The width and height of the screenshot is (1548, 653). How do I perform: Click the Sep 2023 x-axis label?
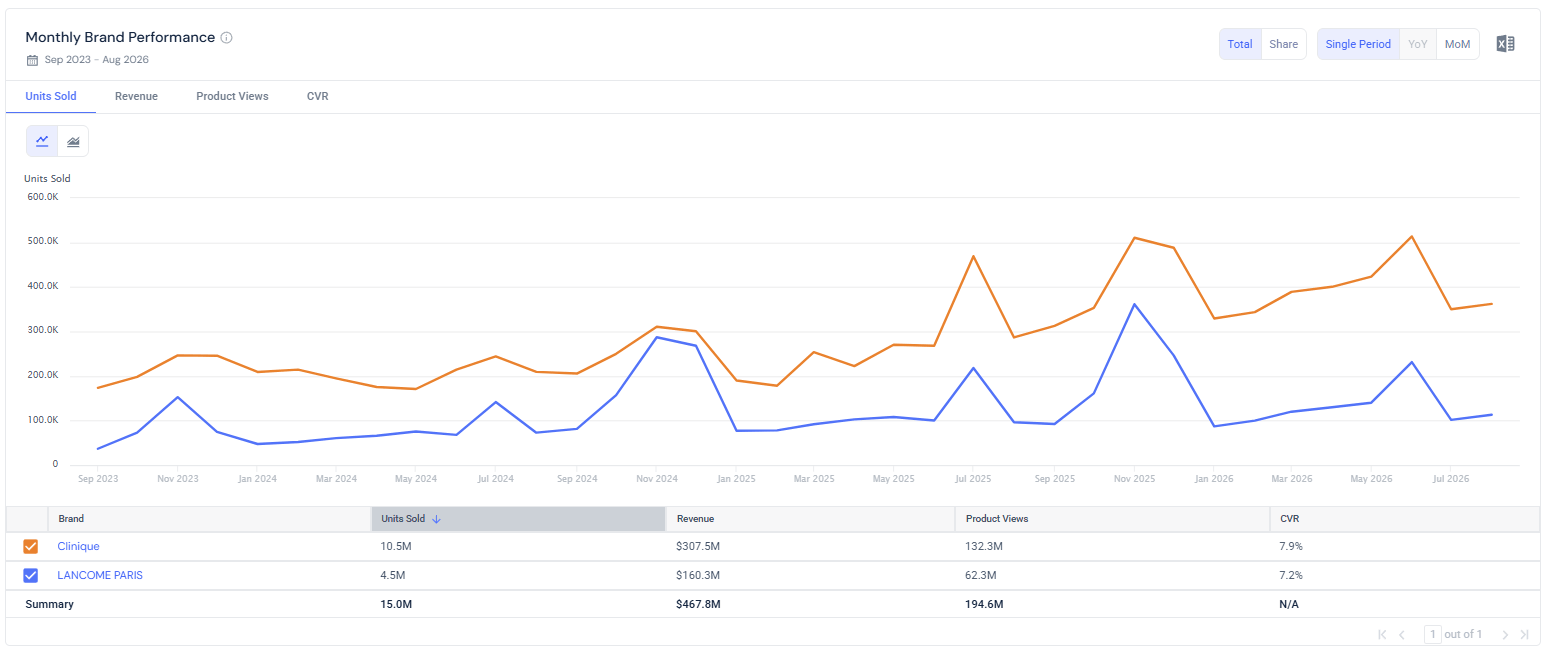98,479
